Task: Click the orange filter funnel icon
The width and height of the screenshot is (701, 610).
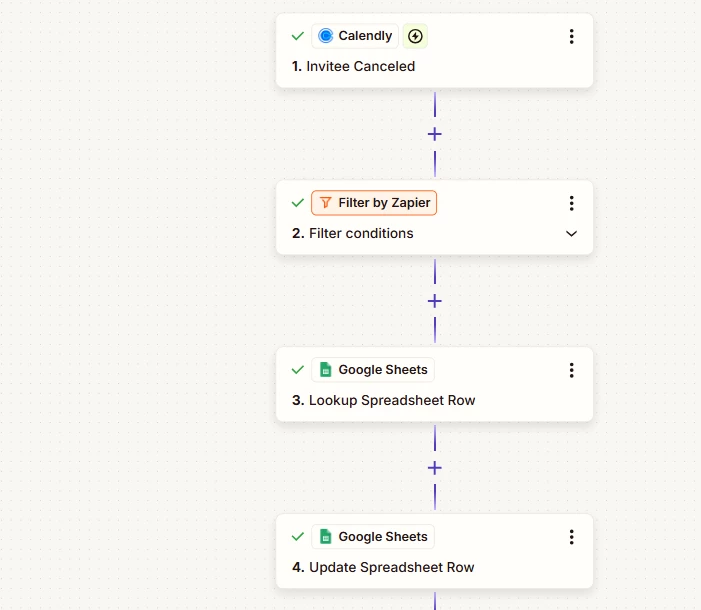Action: pos(326,203)
